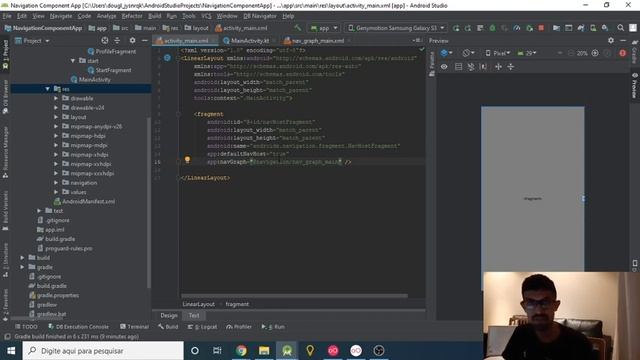
Task: Toggle the eye view options in Preview
Action: 444,67
